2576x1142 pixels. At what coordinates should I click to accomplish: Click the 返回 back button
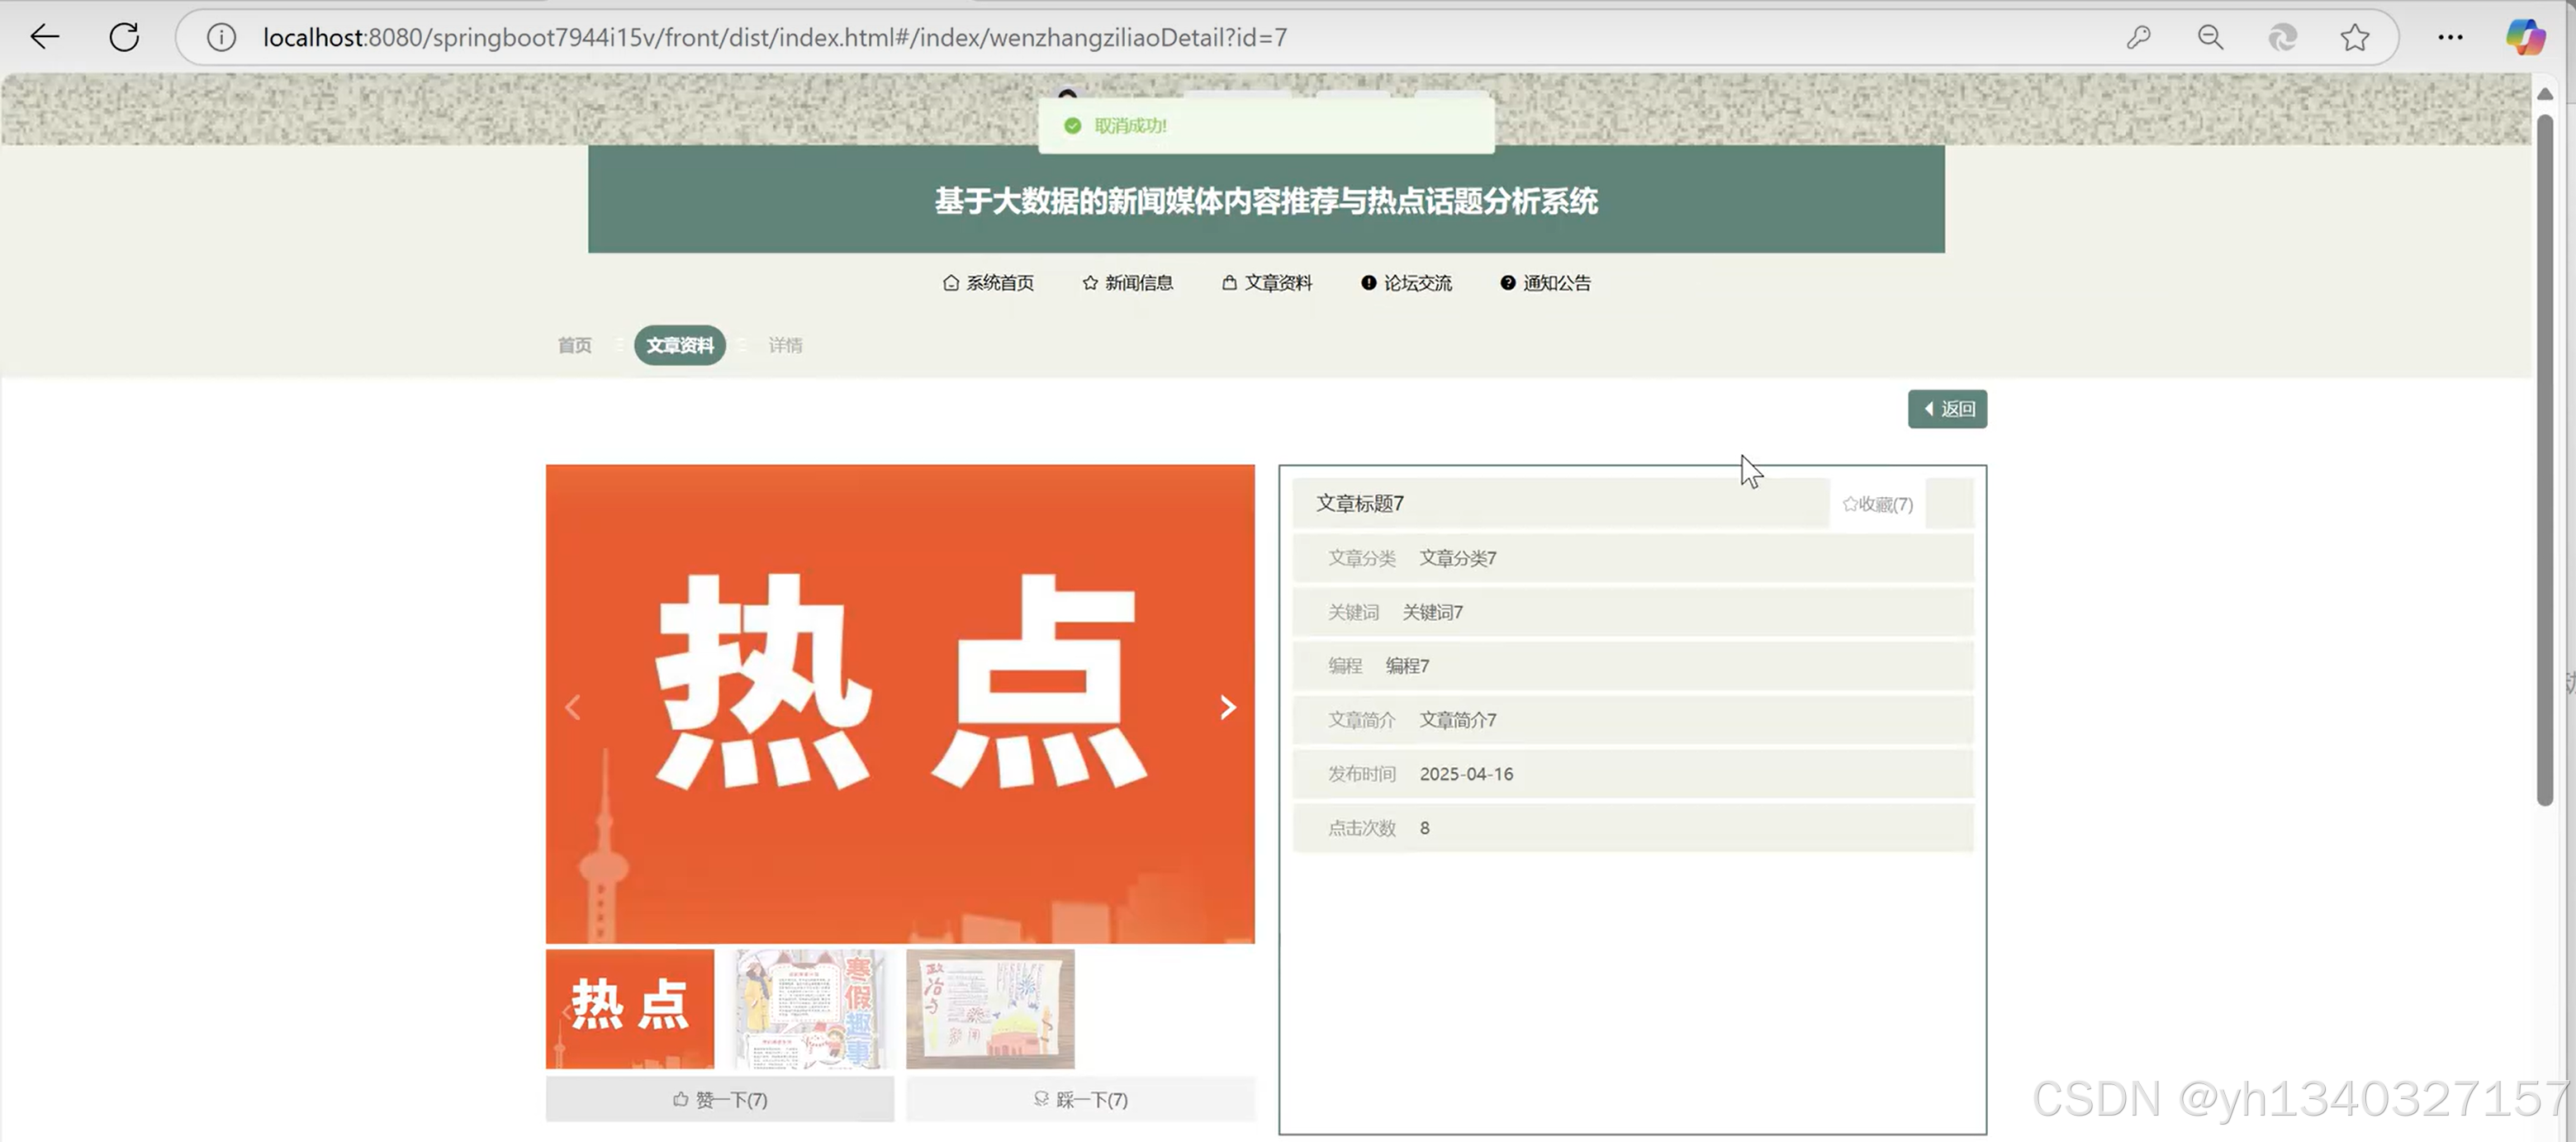[x=1946, y=409]
